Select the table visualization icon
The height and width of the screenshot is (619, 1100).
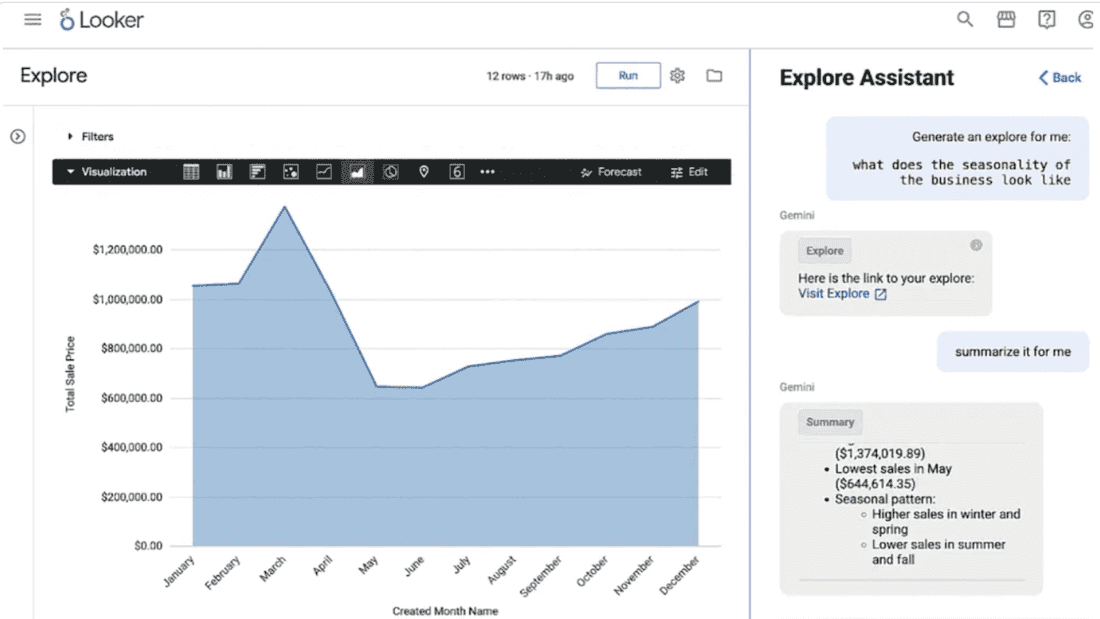click(x=192, y=172)
